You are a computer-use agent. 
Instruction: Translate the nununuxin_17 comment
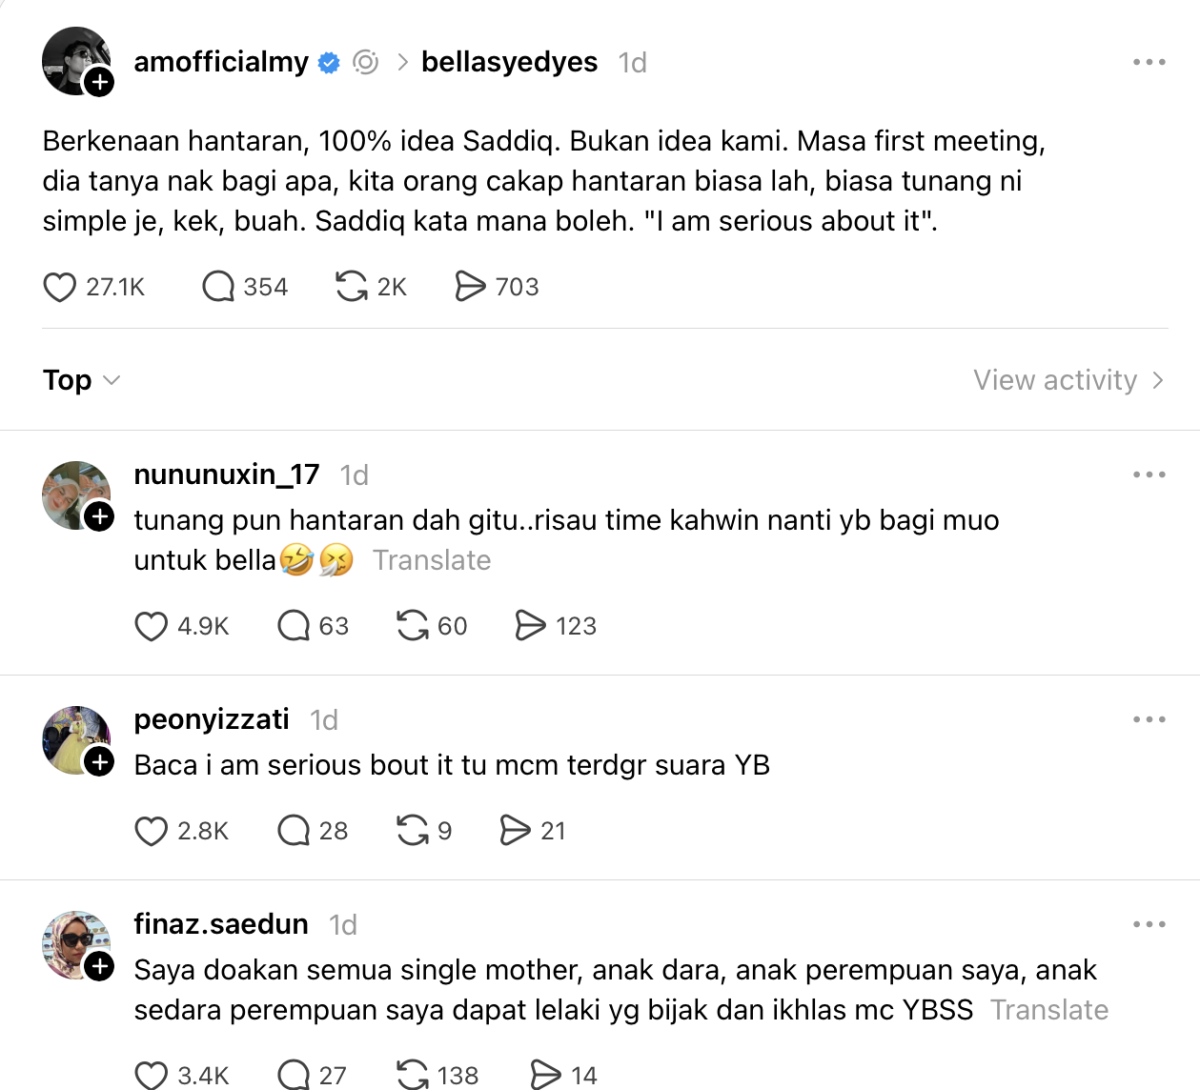pyautogui.click(x=432, y=560)
